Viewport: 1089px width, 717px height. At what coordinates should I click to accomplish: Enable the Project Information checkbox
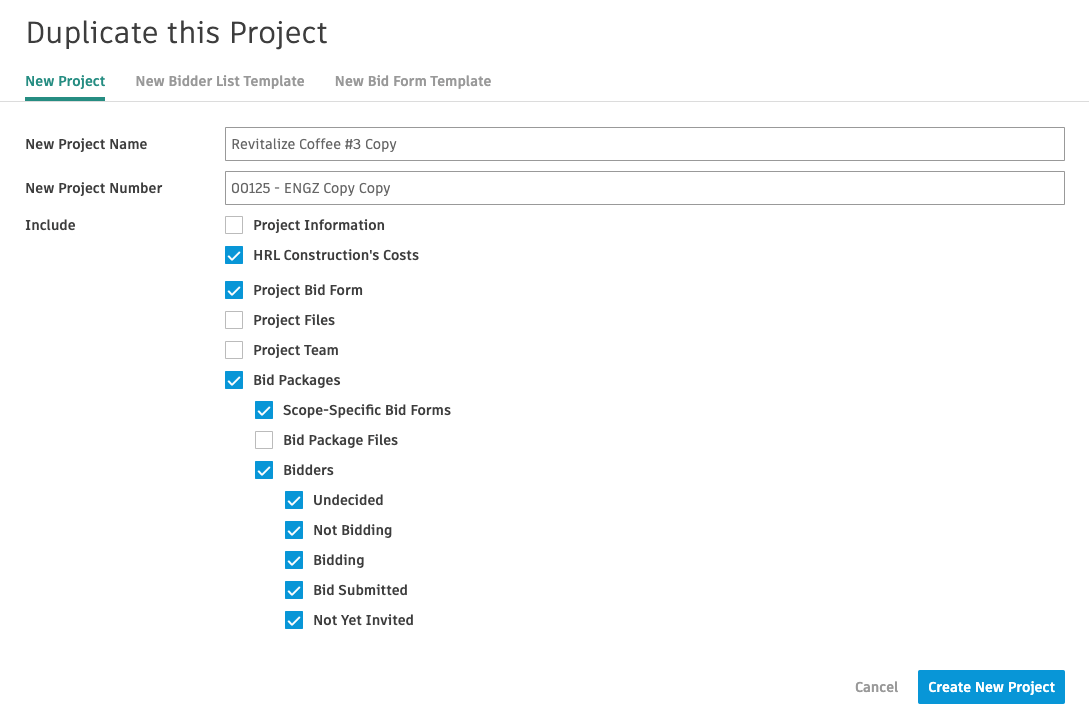pyautogui.click(x=234, y=225)
